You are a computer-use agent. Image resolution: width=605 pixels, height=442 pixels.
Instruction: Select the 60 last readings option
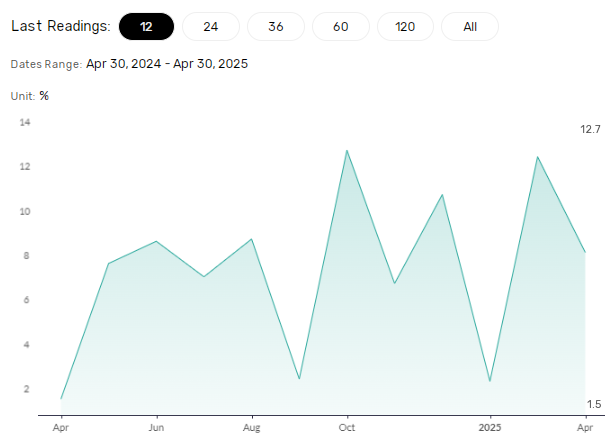[341, 27]
